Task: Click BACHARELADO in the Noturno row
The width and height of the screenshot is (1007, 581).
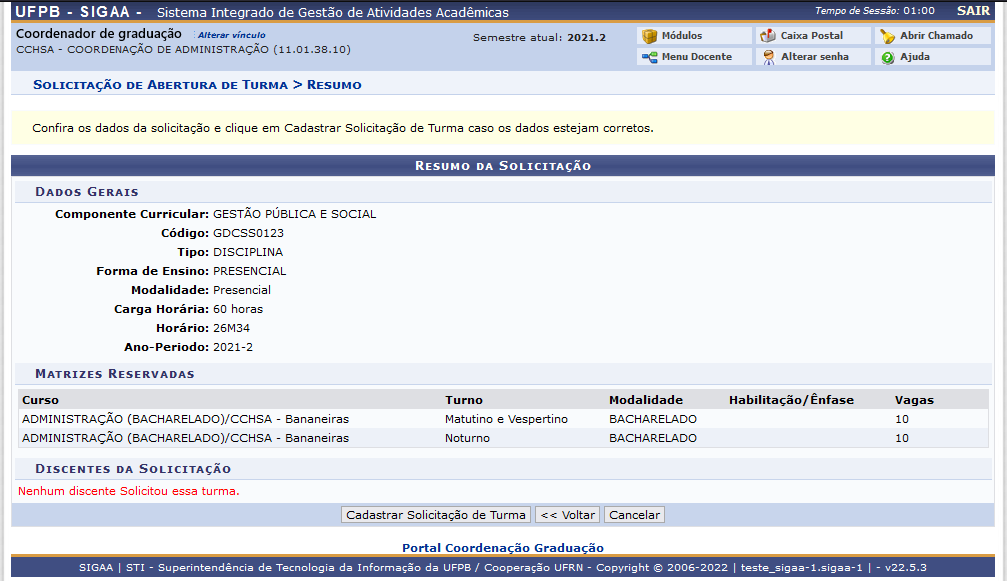Action: (x=652, y=438)
